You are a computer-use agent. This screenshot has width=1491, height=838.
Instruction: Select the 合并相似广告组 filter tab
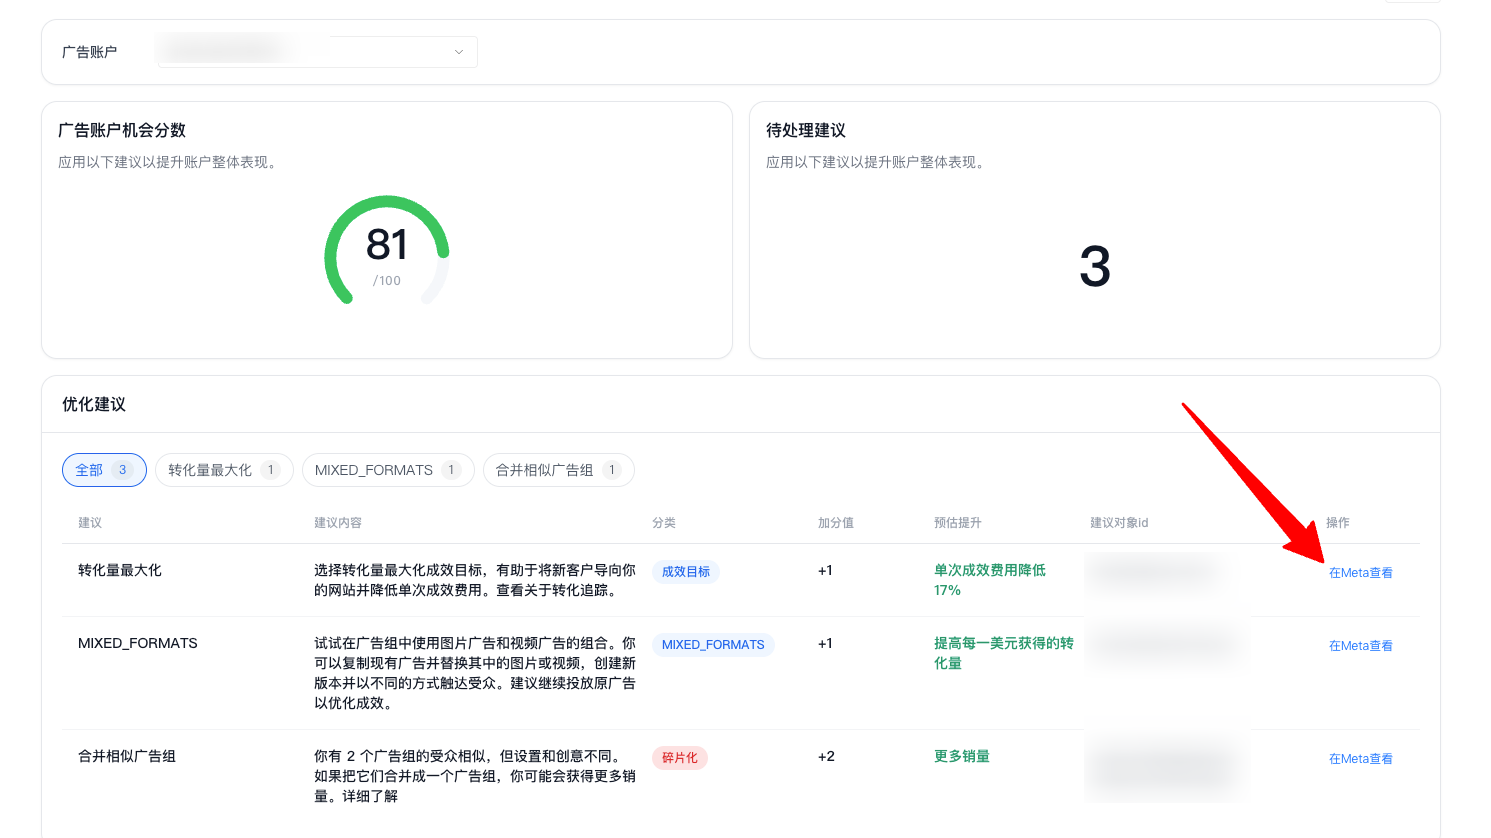pyautogui.click(x=559, y=470)
